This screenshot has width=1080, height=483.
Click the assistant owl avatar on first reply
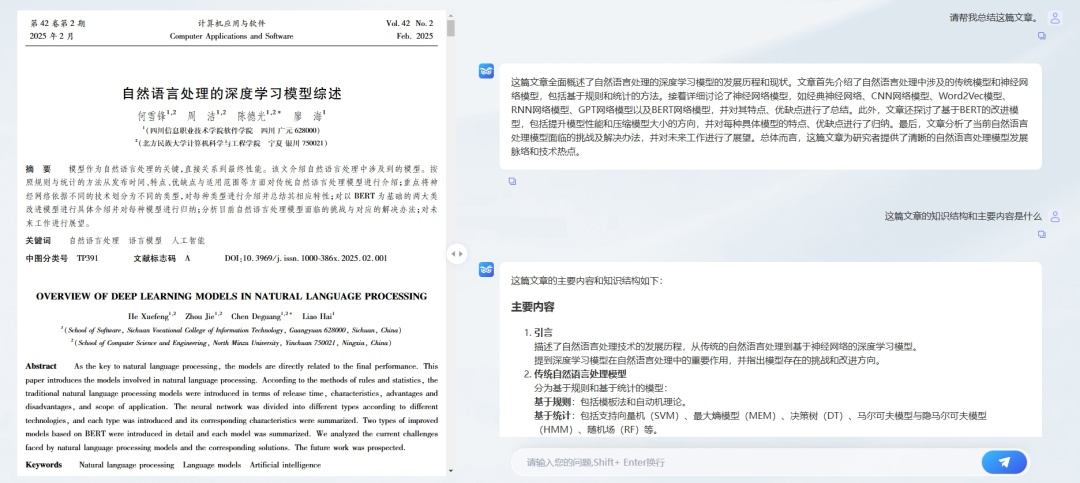(x=486, y=70)
